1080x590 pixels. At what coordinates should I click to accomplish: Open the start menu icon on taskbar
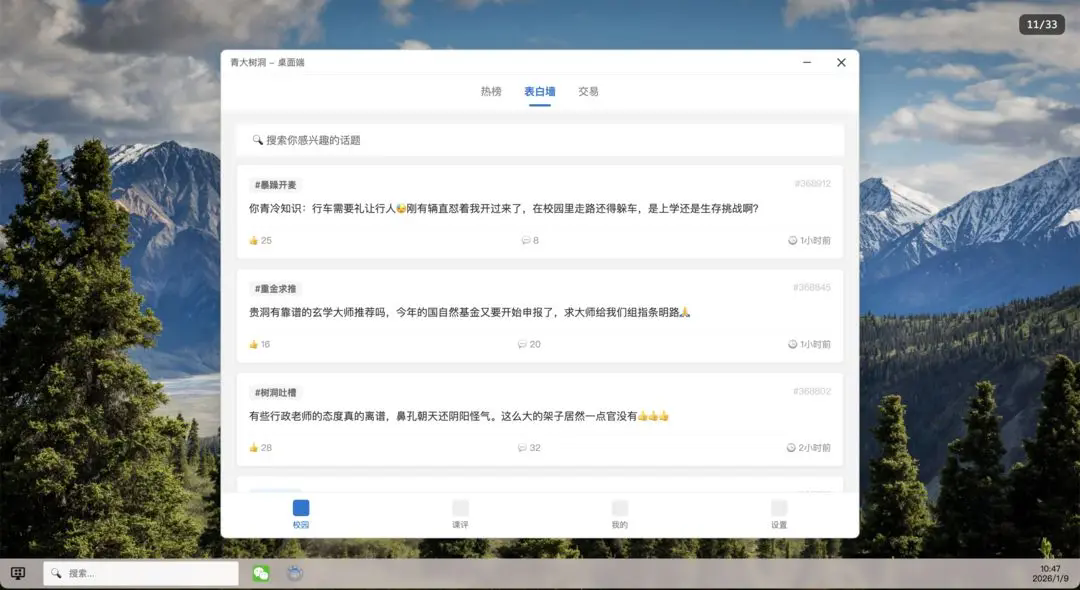pos(17,572)
